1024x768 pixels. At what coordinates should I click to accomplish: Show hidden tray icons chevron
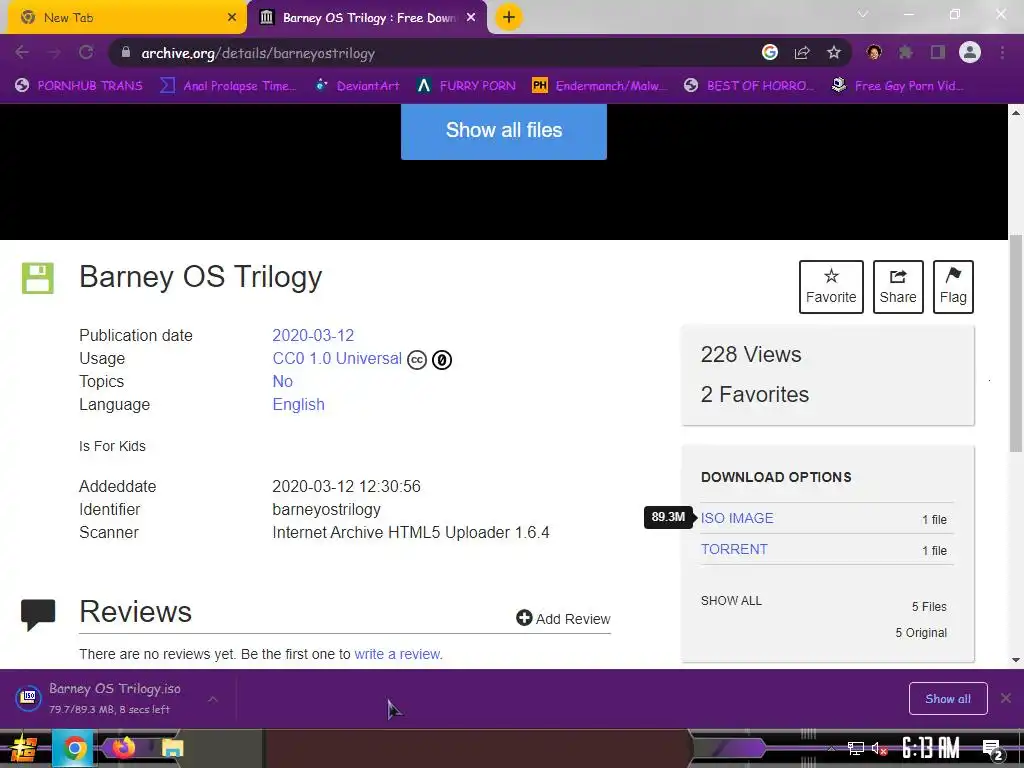[831, 748]
